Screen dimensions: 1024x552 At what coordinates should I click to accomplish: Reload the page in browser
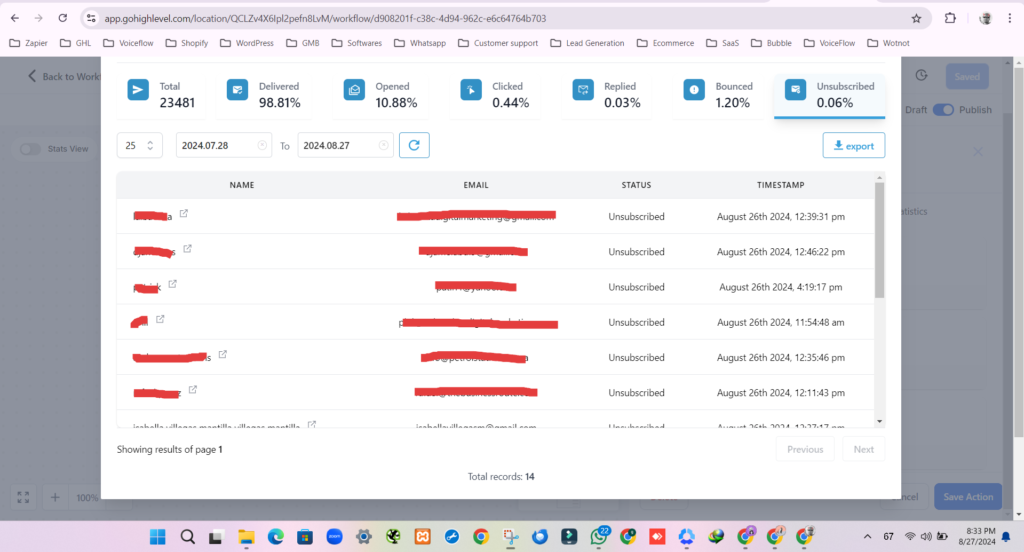click(63, 18)
